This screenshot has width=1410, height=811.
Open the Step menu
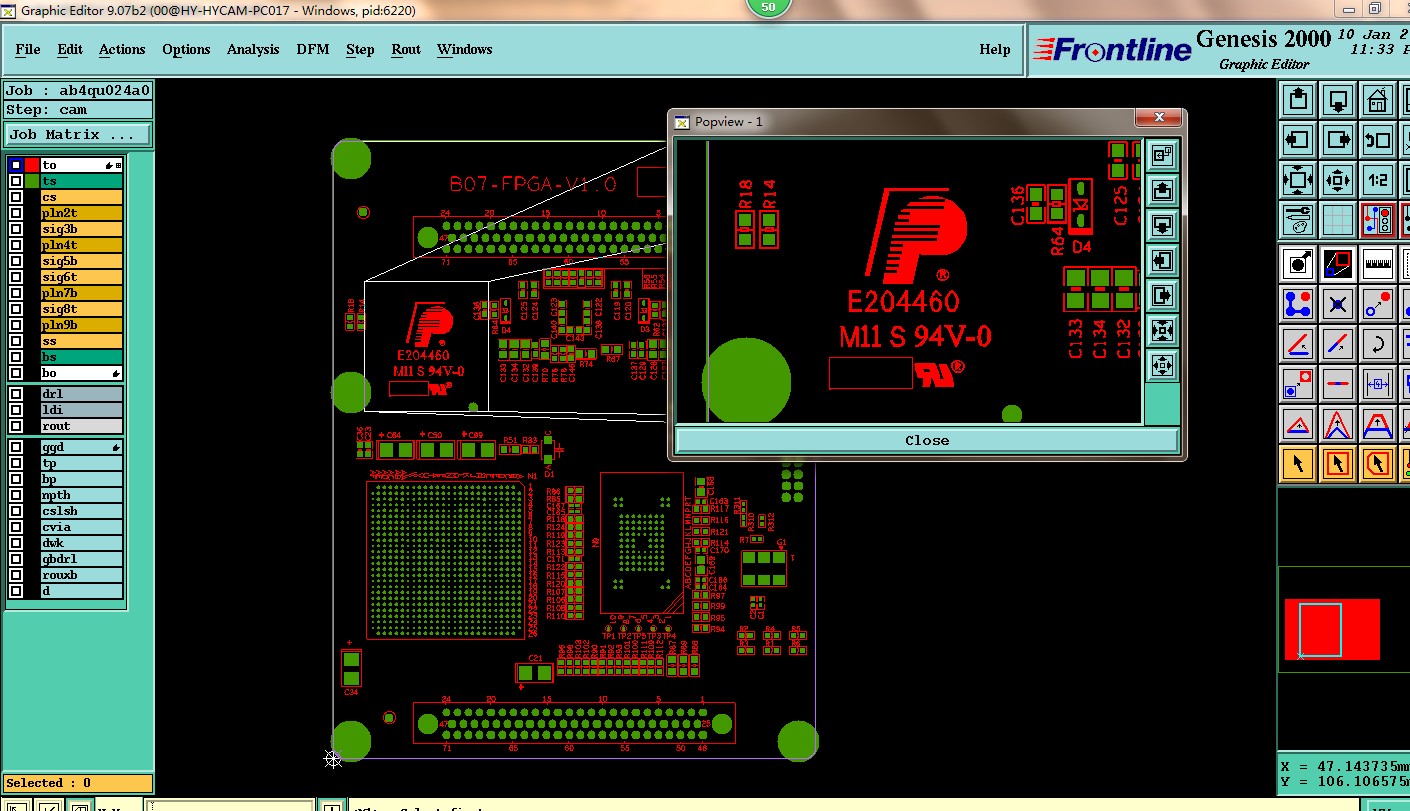[x=360, y=49]
